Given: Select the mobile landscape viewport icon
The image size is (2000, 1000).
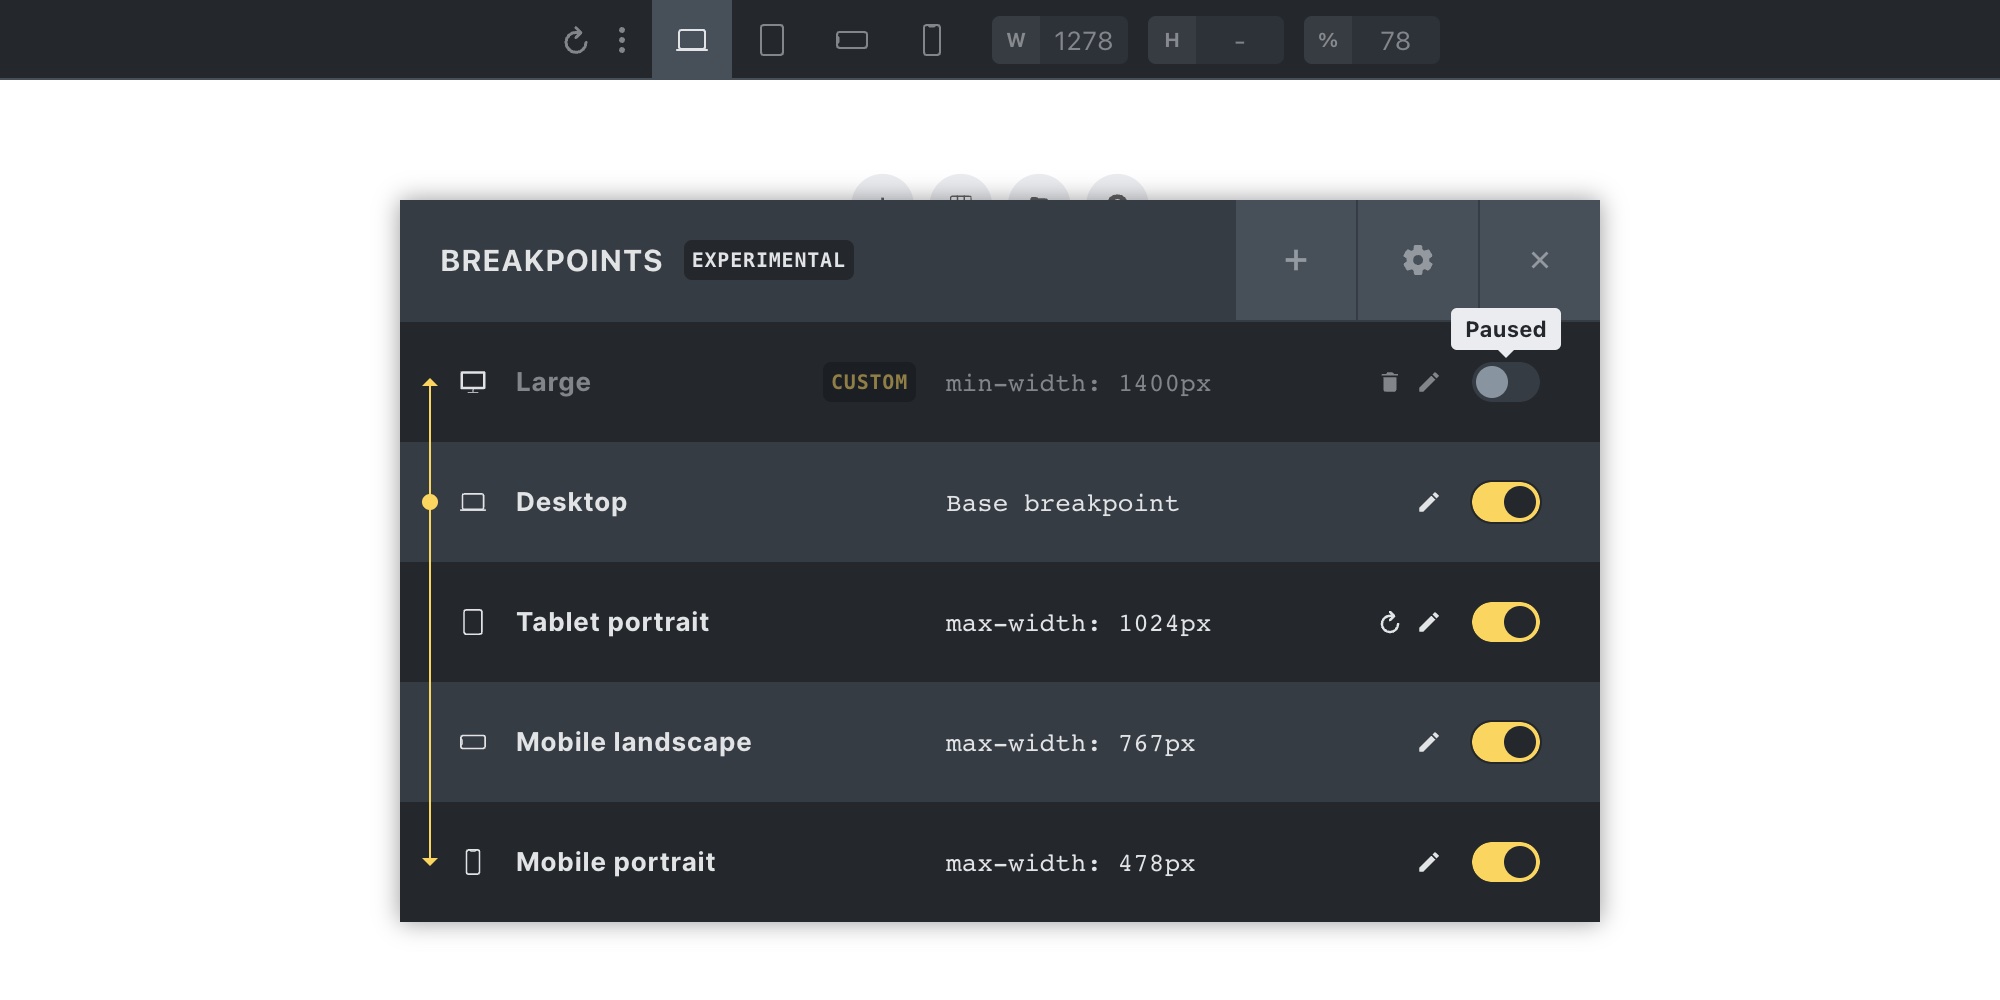Looking at the screenshot, I should [851, 40].
